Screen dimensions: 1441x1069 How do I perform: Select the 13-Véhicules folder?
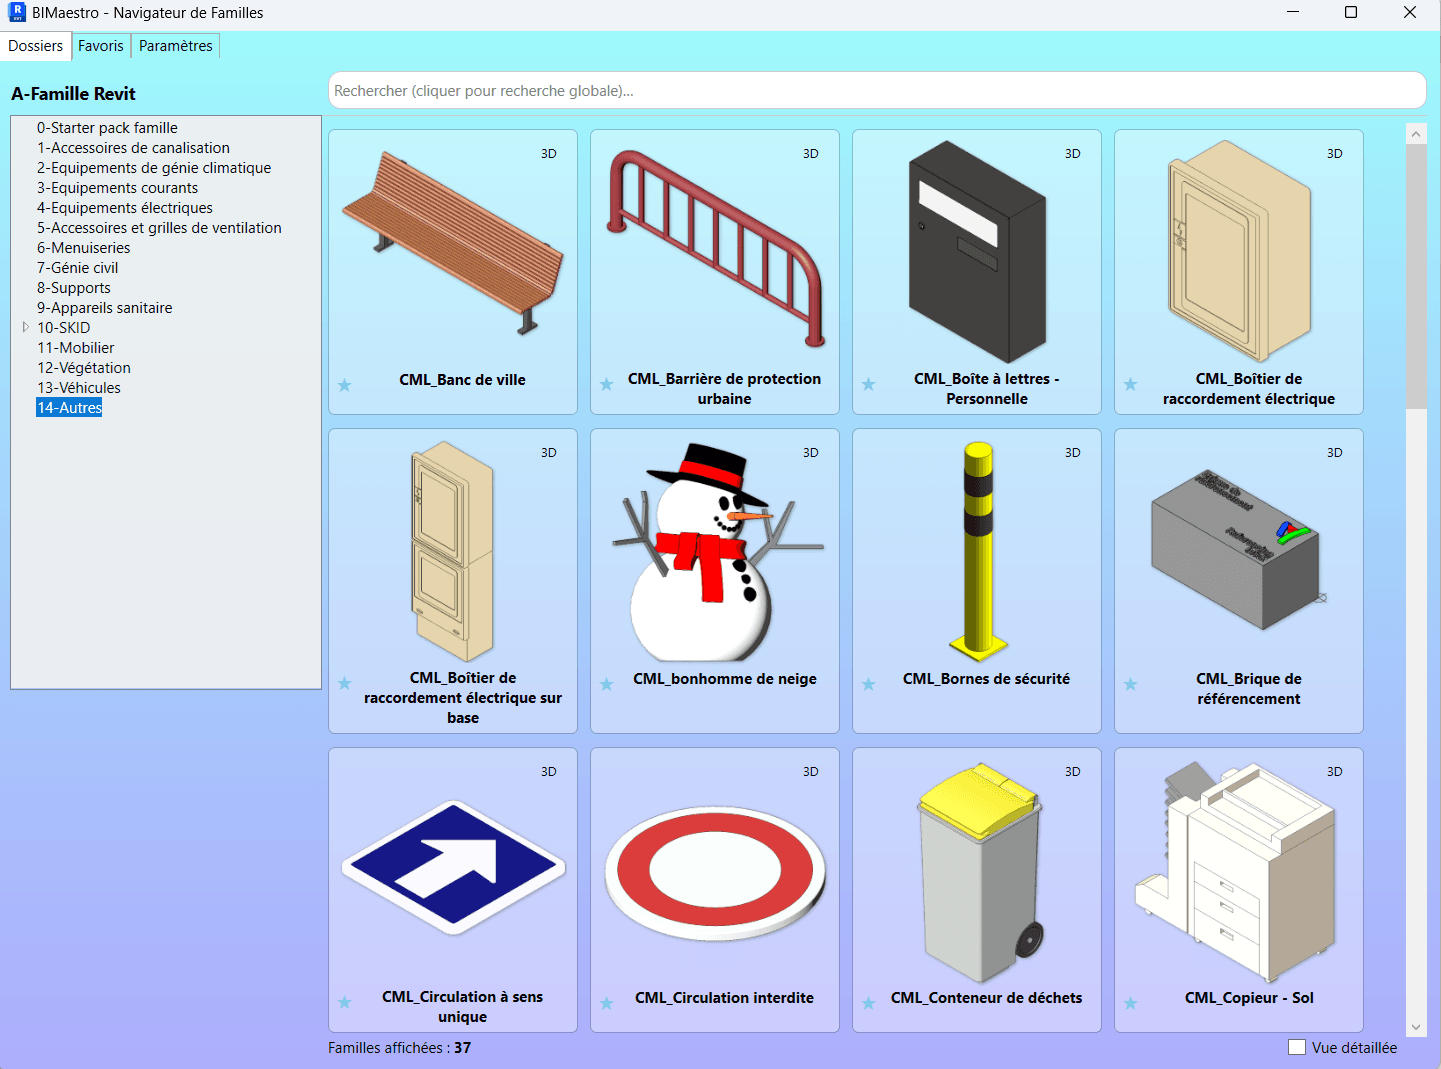coord(80,387)
